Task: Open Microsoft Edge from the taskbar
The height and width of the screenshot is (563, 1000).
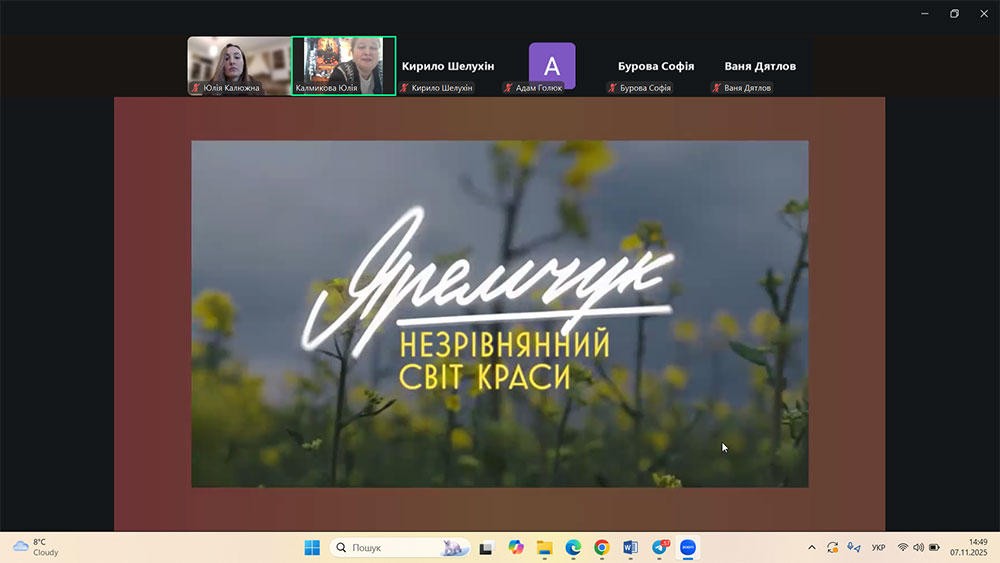Action: click(573, 547)
